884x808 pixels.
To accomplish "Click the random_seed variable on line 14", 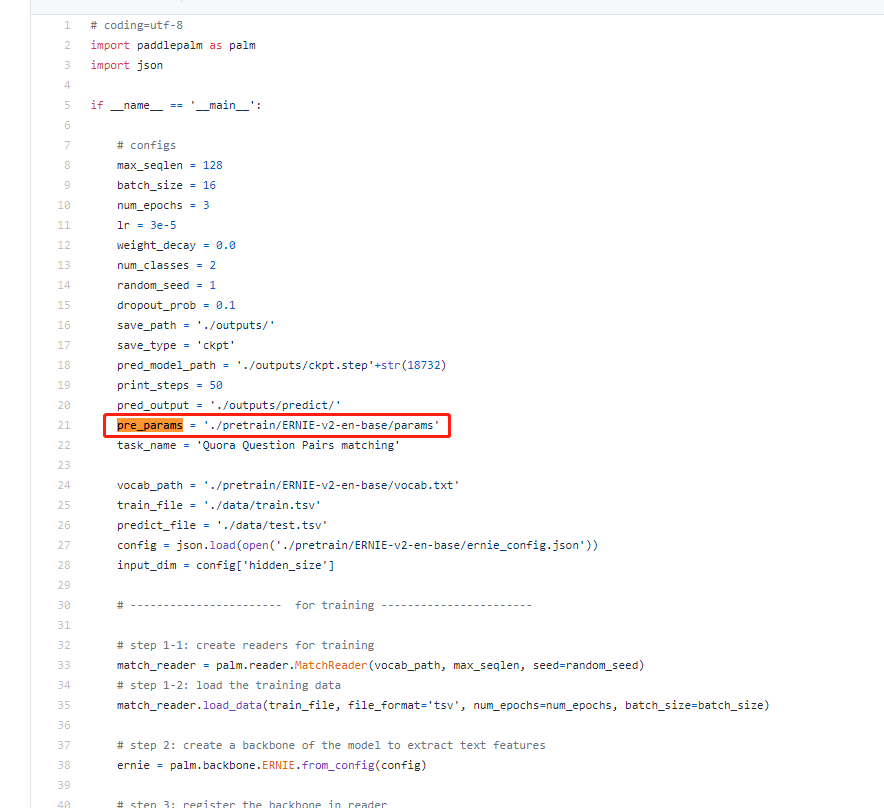I will tap(153, 285).
